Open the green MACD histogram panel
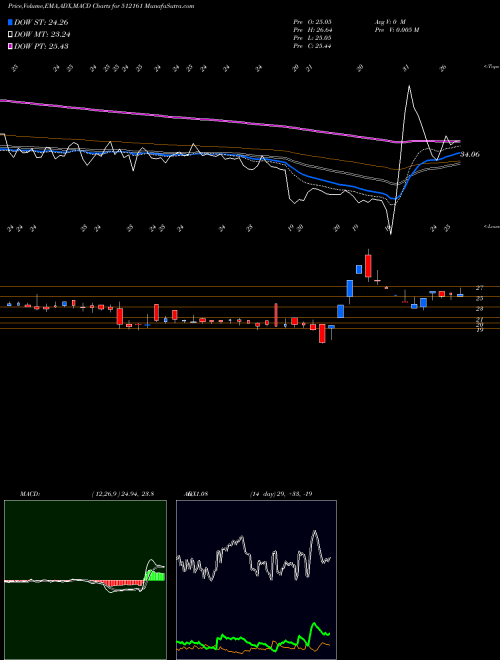Viewport: 500px width, 660px height. 85,580
